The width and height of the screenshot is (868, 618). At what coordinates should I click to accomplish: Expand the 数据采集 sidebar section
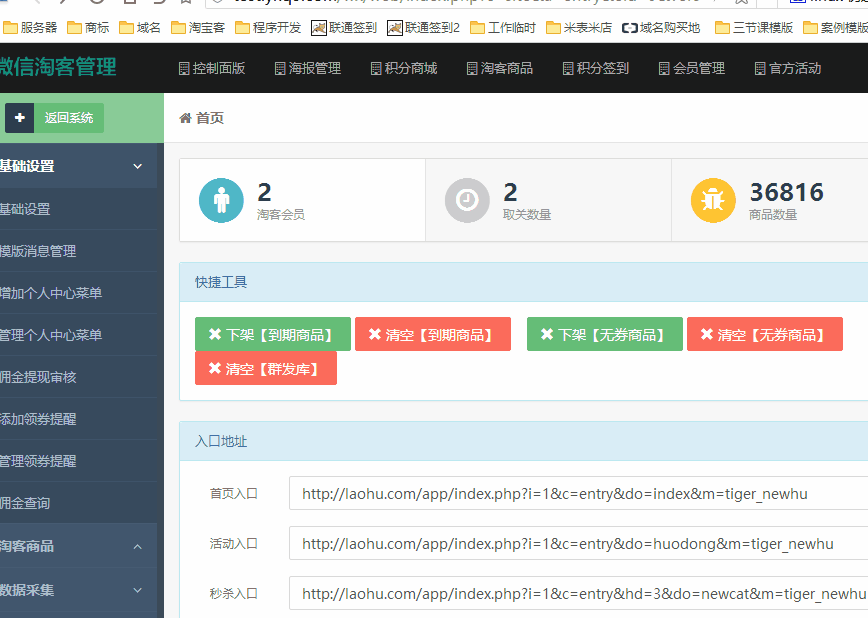click(x=137, y=590)
